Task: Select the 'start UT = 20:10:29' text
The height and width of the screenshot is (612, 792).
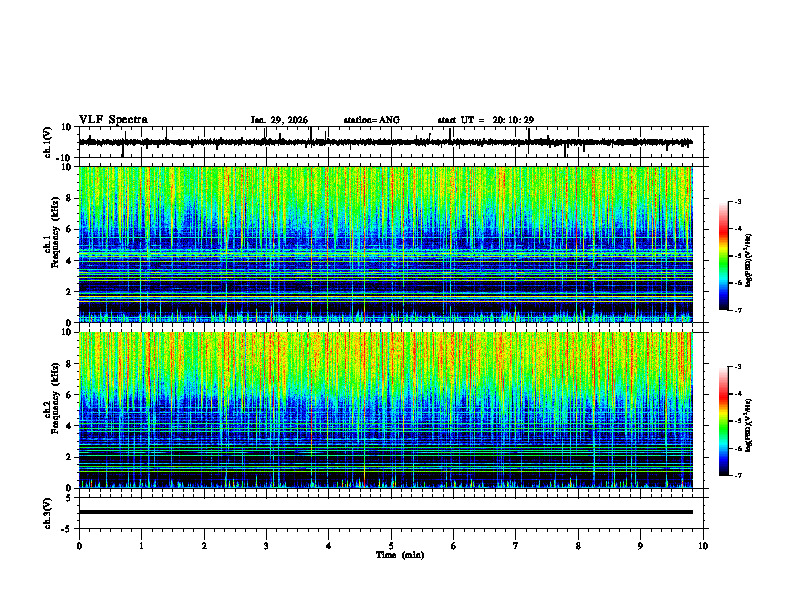Action: pos(486,120)
